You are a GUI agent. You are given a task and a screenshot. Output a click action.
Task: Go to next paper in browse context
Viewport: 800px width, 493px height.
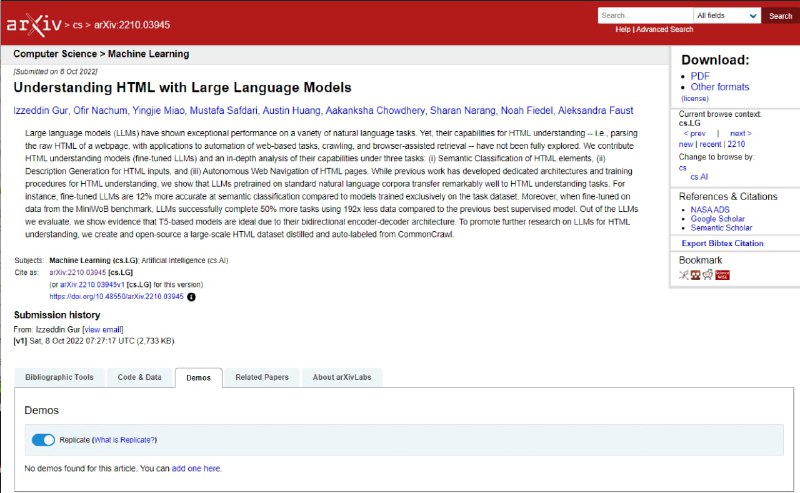coord(740,133)
